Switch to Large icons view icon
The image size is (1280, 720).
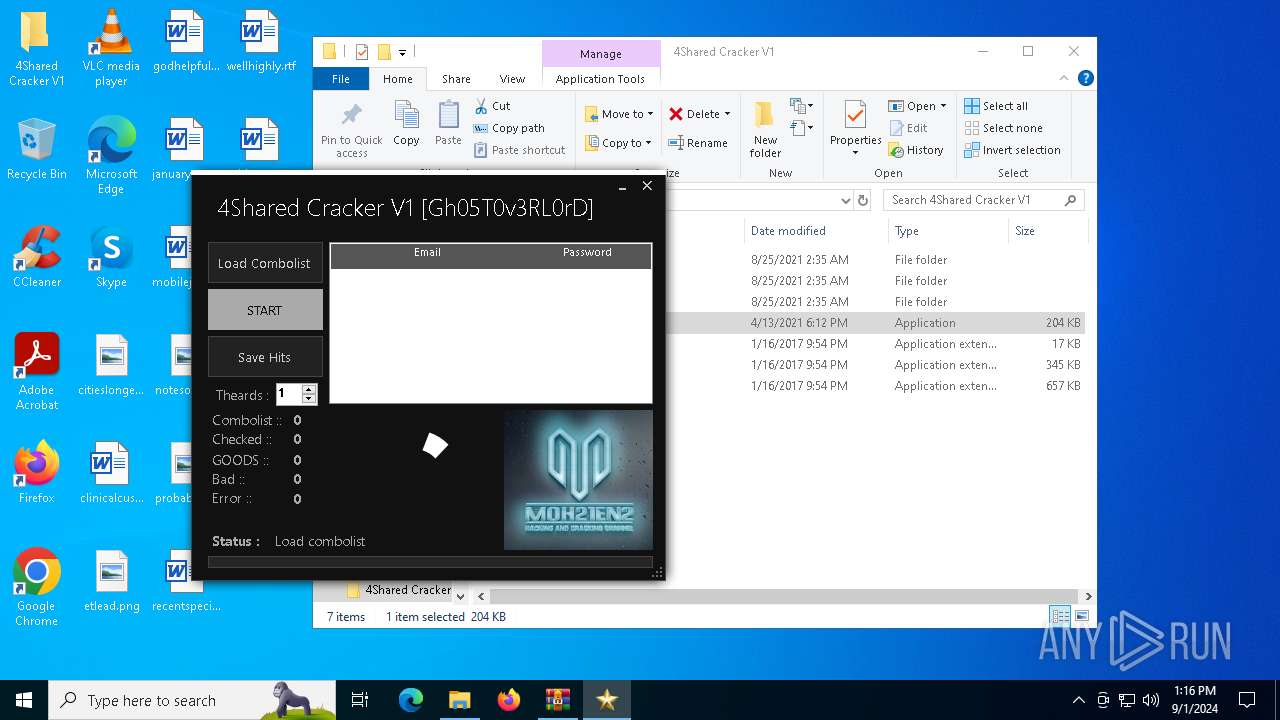1081,616
